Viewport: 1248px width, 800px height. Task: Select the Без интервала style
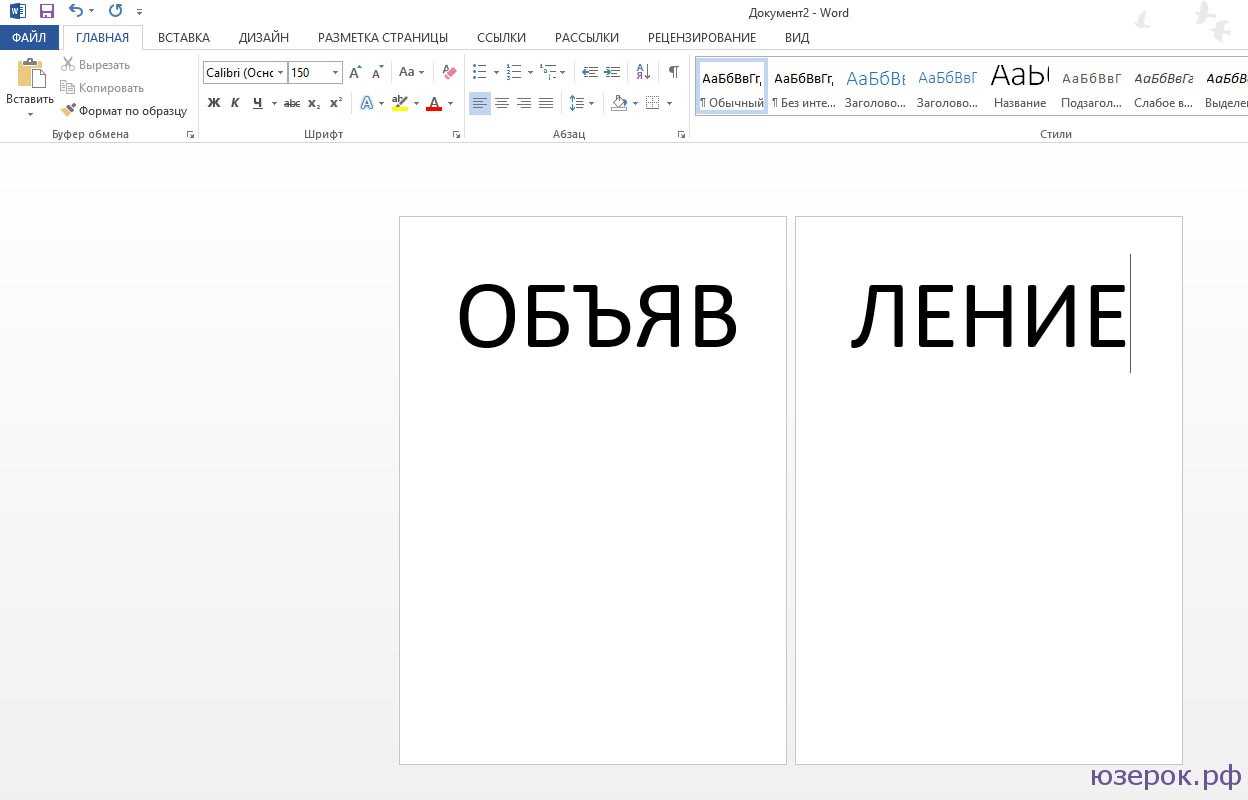point(804,86)
